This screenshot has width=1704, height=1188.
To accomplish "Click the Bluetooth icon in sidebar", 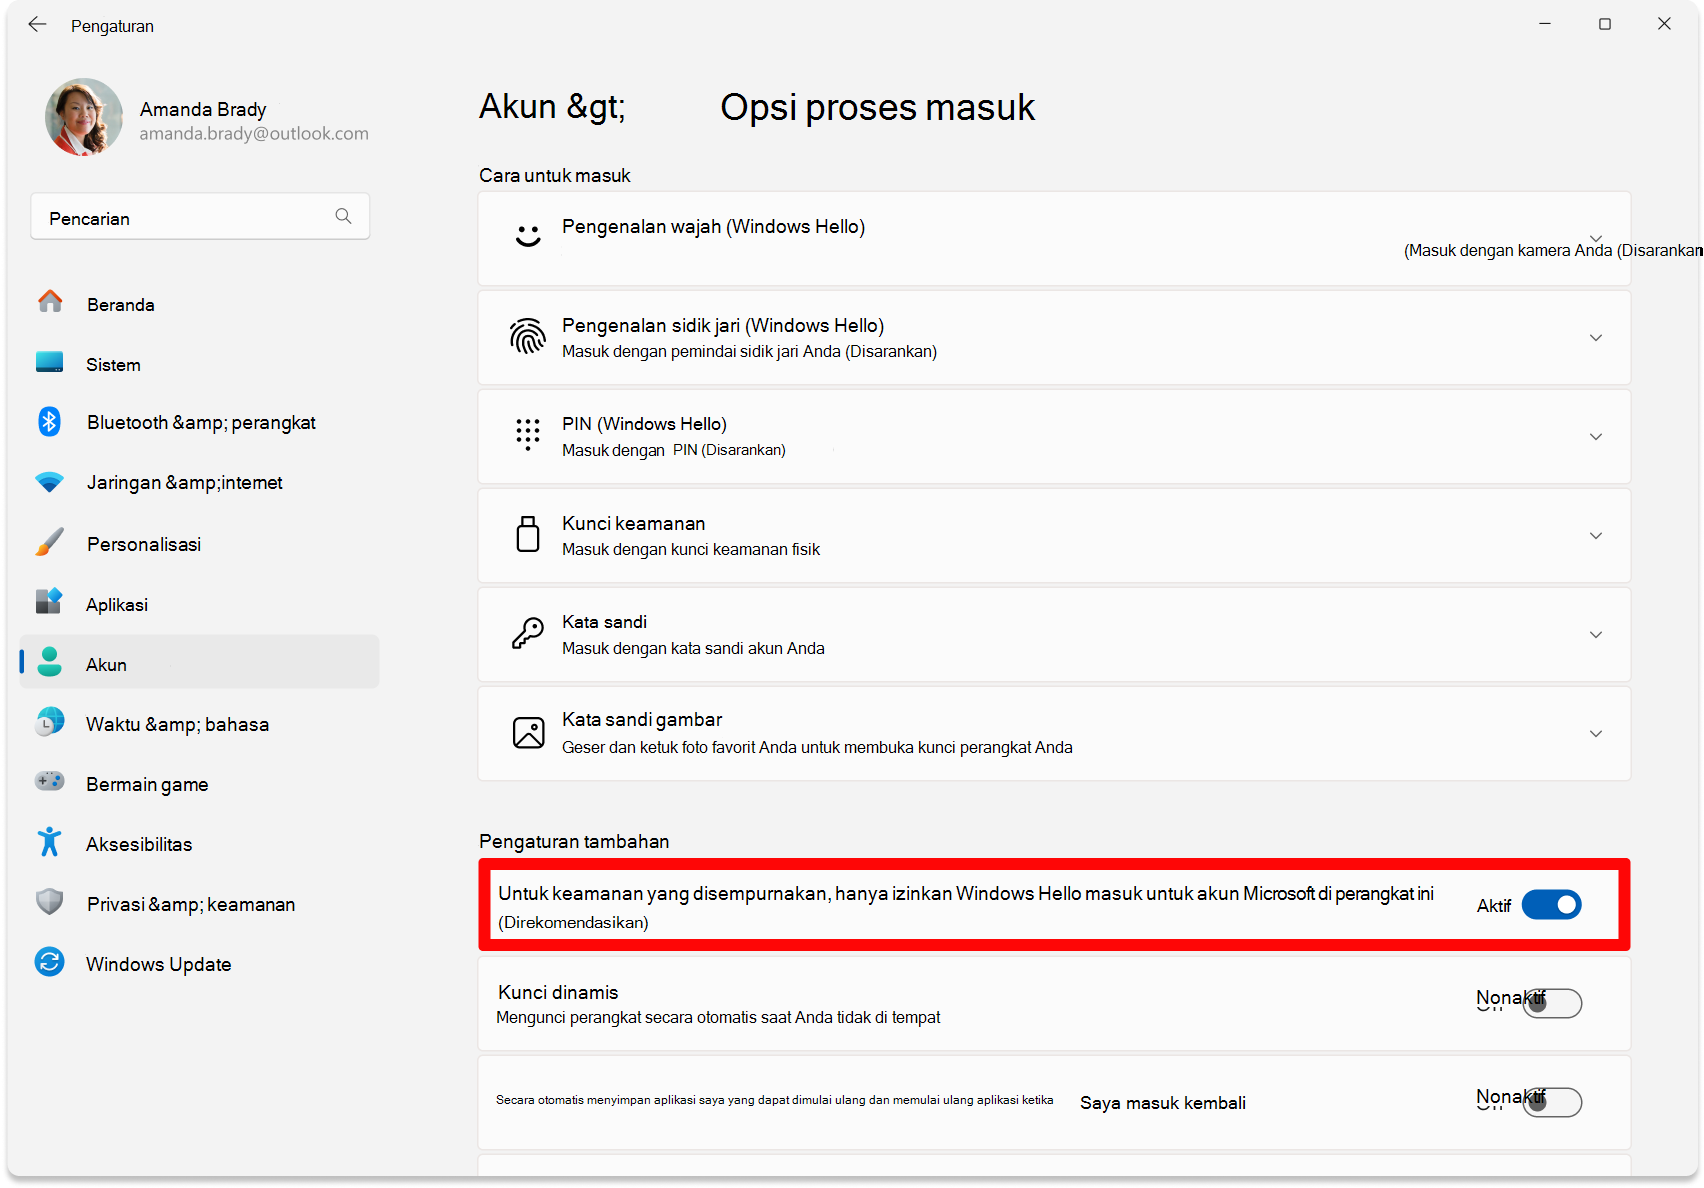I will coord(50,421).
